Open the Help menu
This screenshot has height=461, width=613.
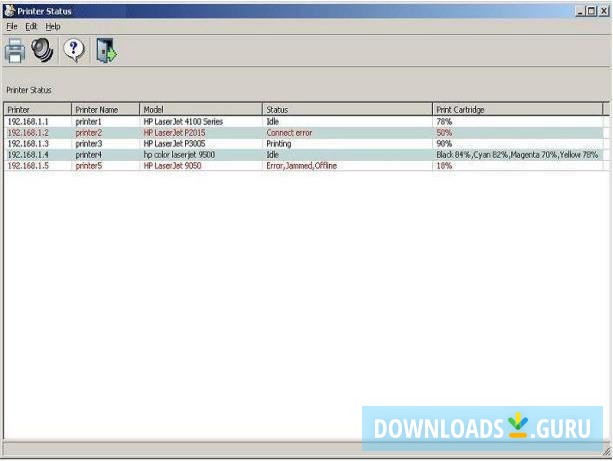point(53,26)
